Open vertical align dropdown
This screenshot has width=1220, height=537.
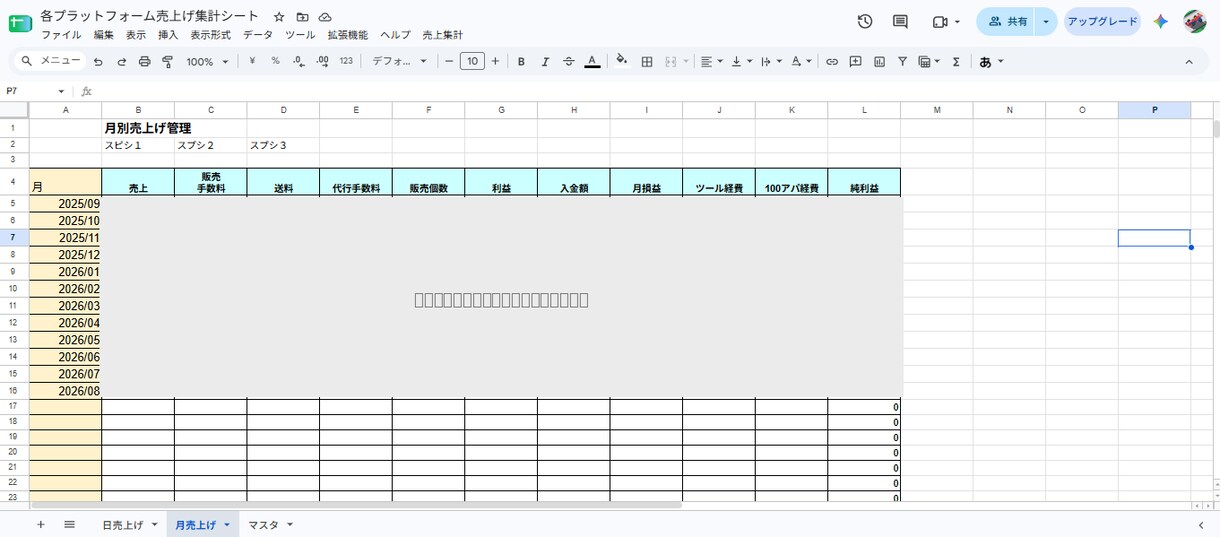point(741,61)
